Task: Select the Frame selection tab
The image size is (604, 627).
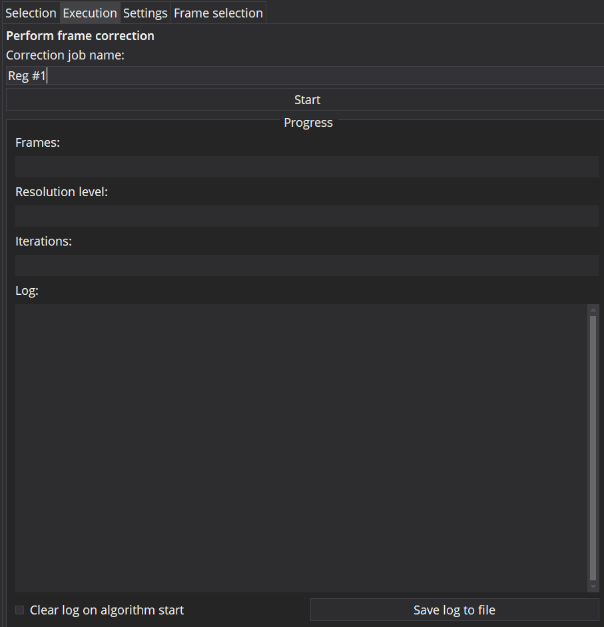Action: point(218,13)
